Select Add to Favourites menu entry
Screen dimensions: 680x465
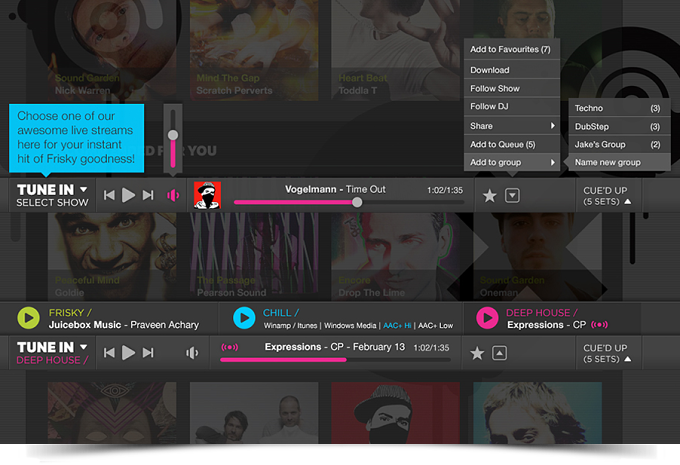[512, 49]
